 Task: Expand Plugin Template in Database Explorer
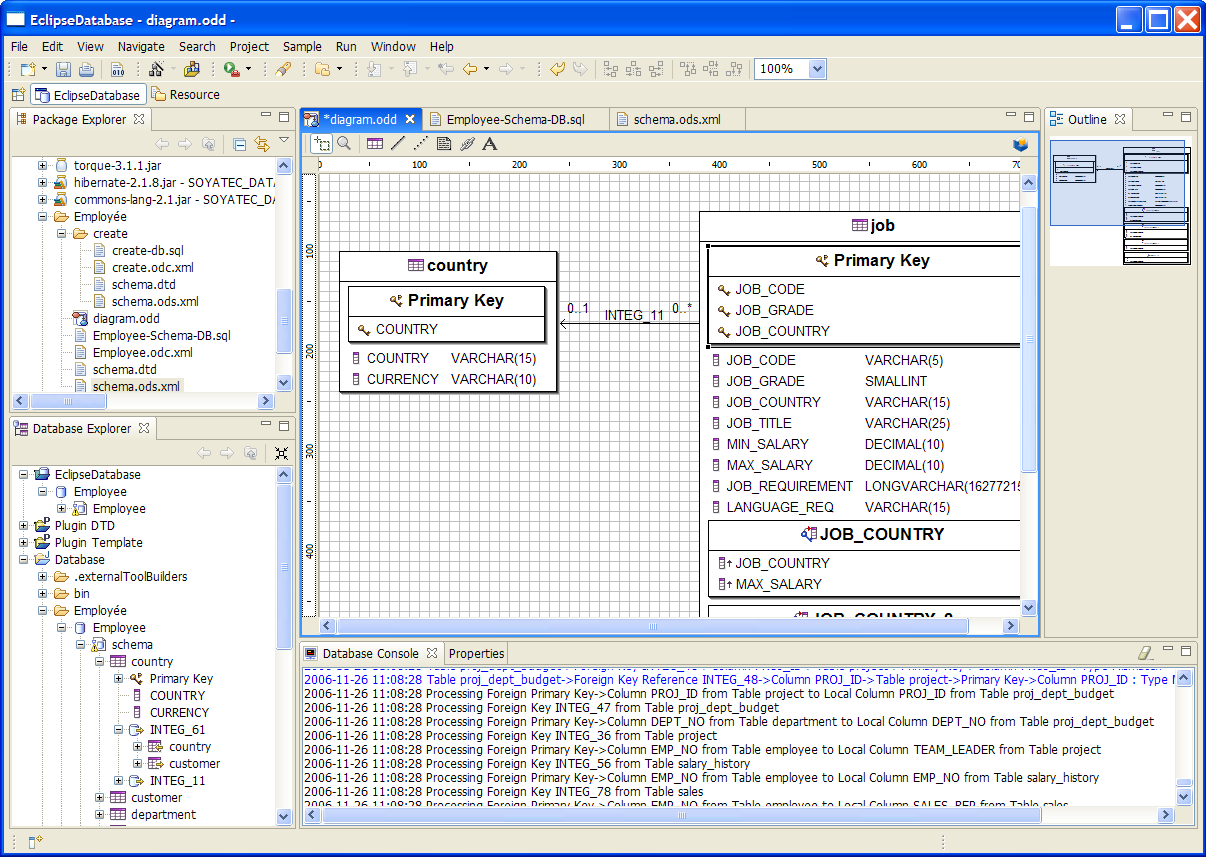pos(24,542)
